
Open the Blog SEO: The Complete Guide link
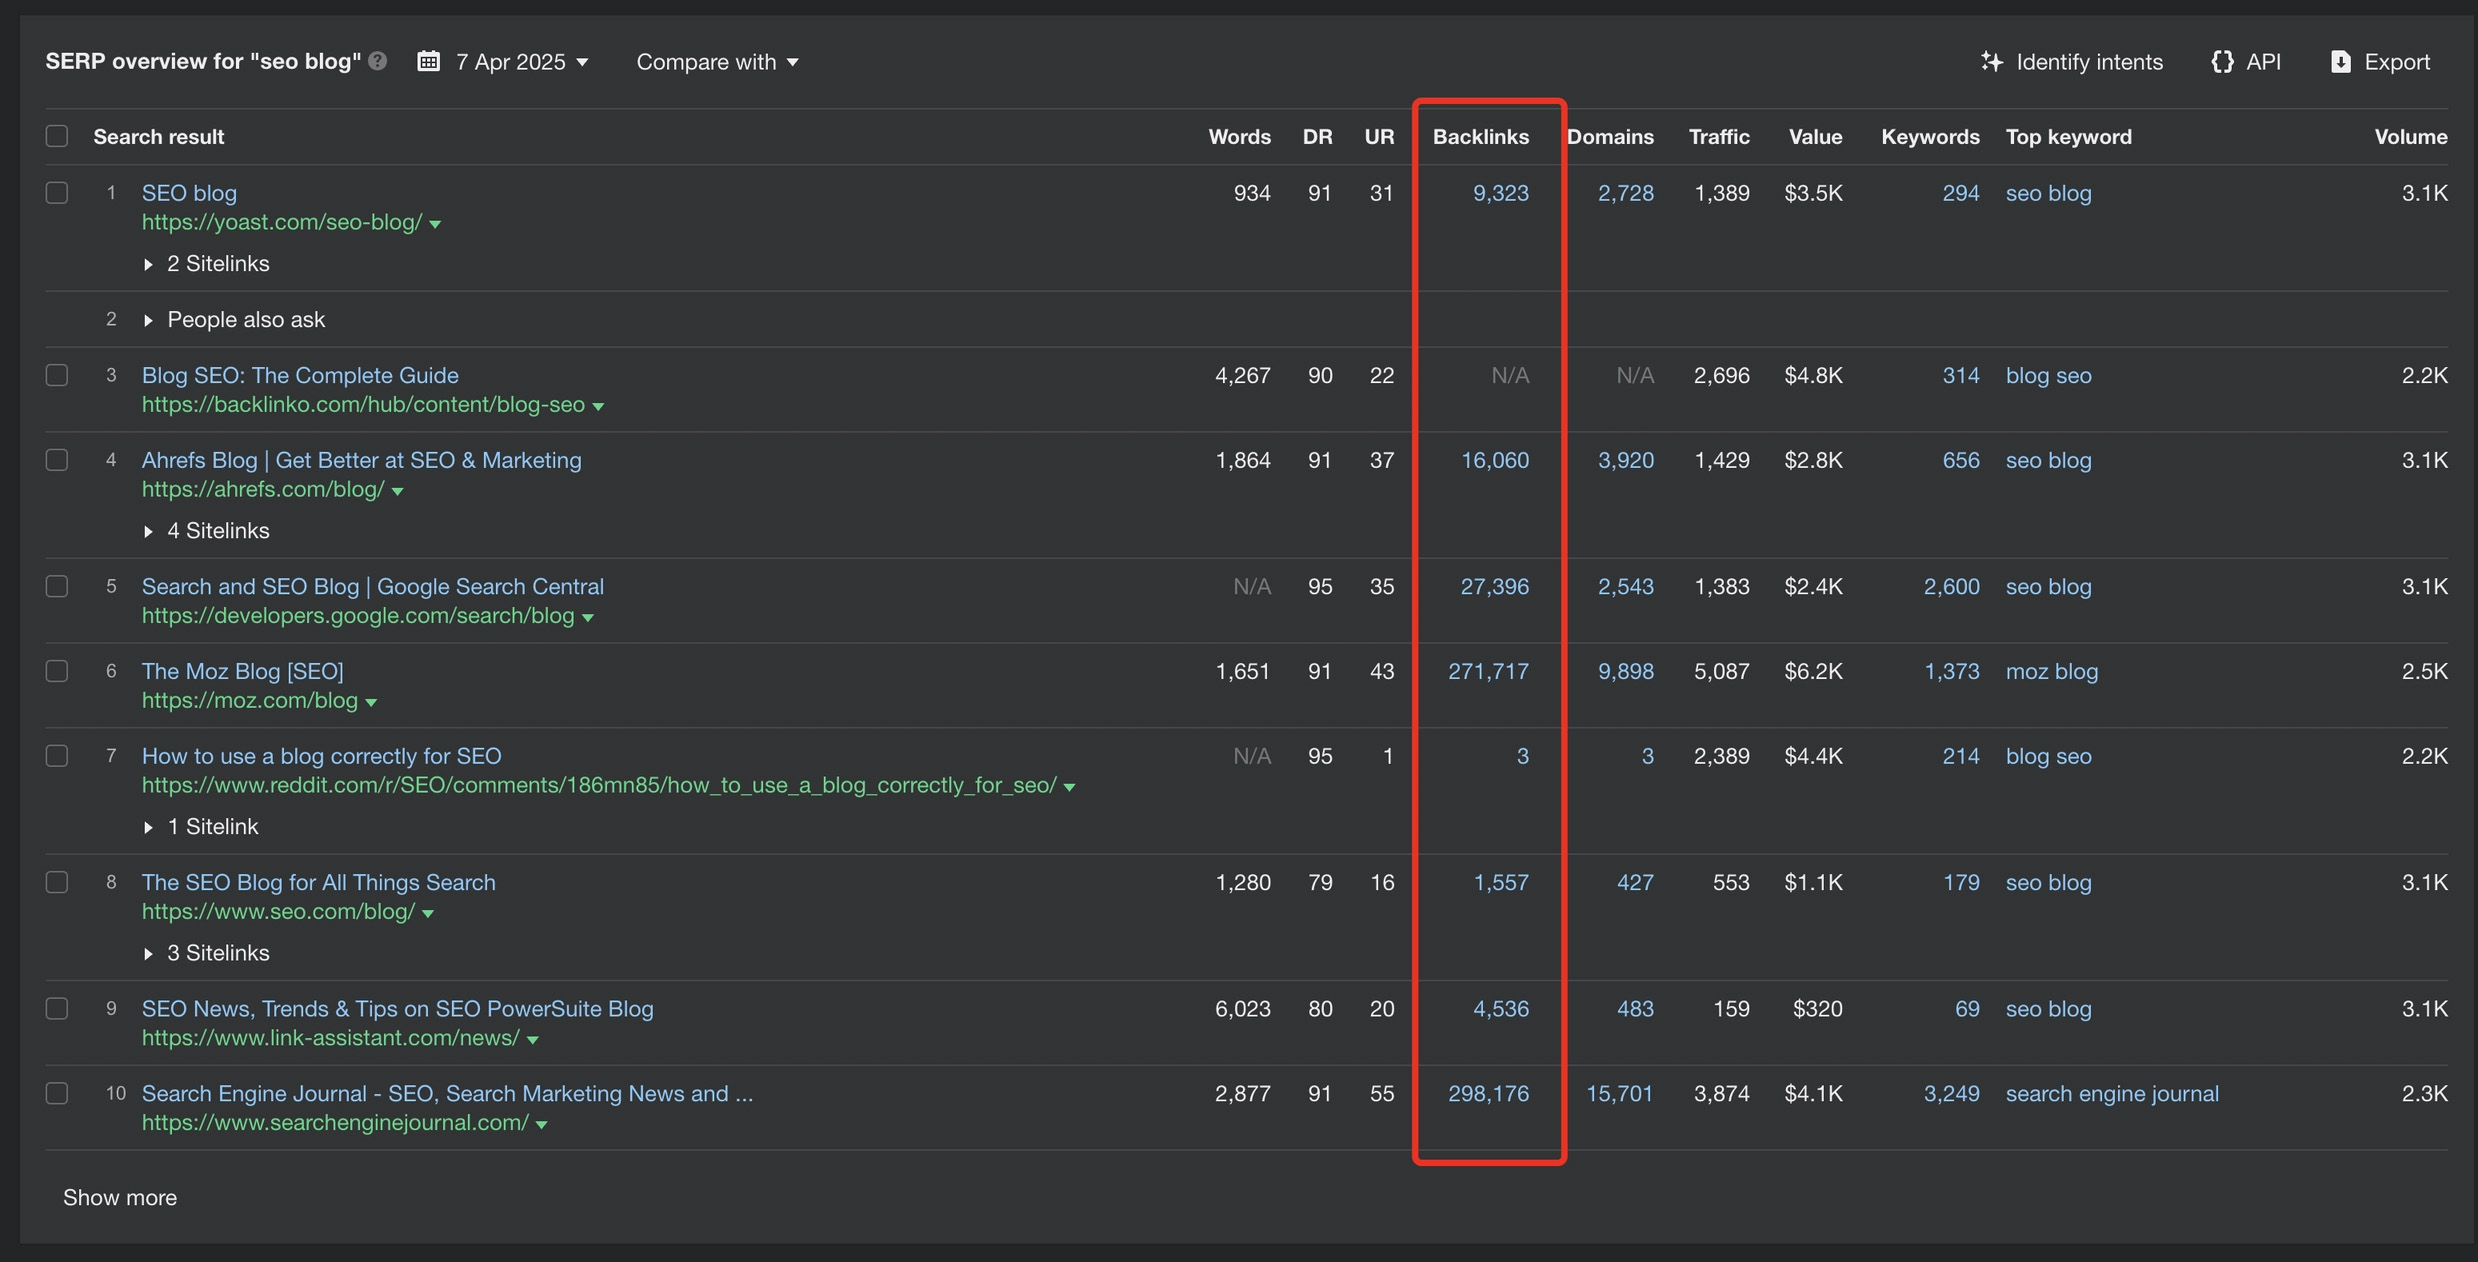(x=300, y=375)
